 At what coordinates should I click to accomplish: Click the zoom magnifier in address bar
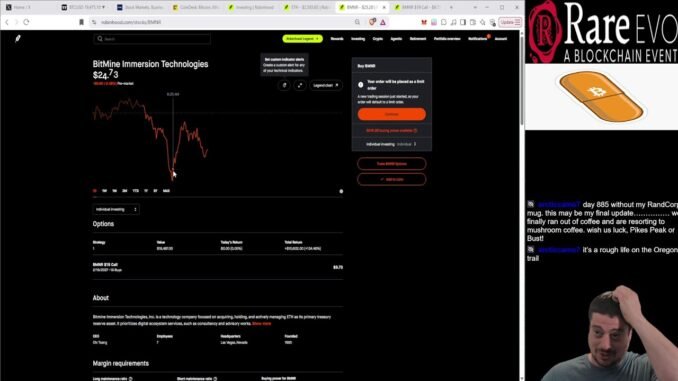[357, 22]
